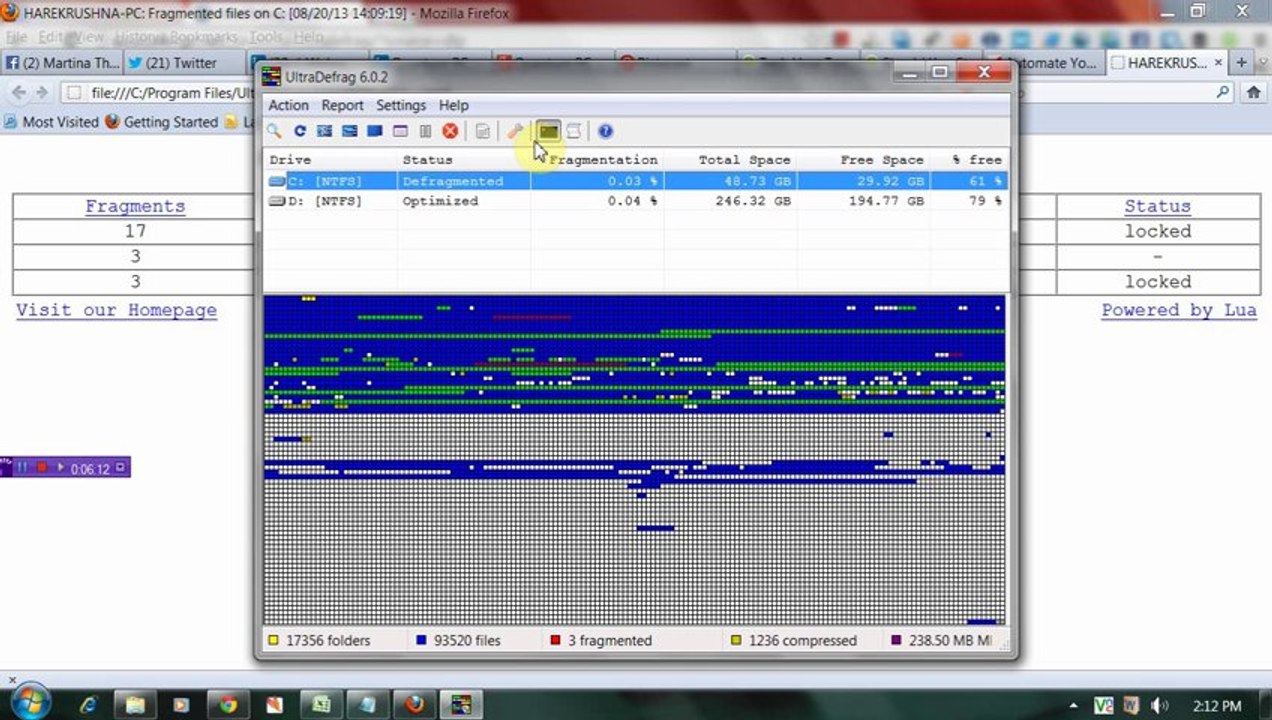Open the Visit our Homepage link

click(x=116, y=310)
